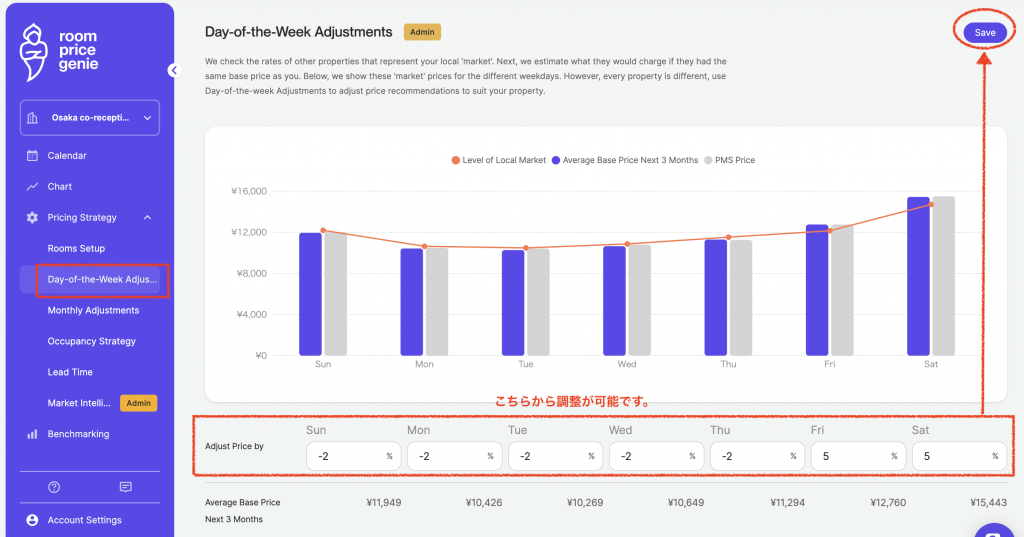Open Monthly Adjustments page
Image resolution: width=1024 pixels, height=537 pixels.
coord(93,311)
